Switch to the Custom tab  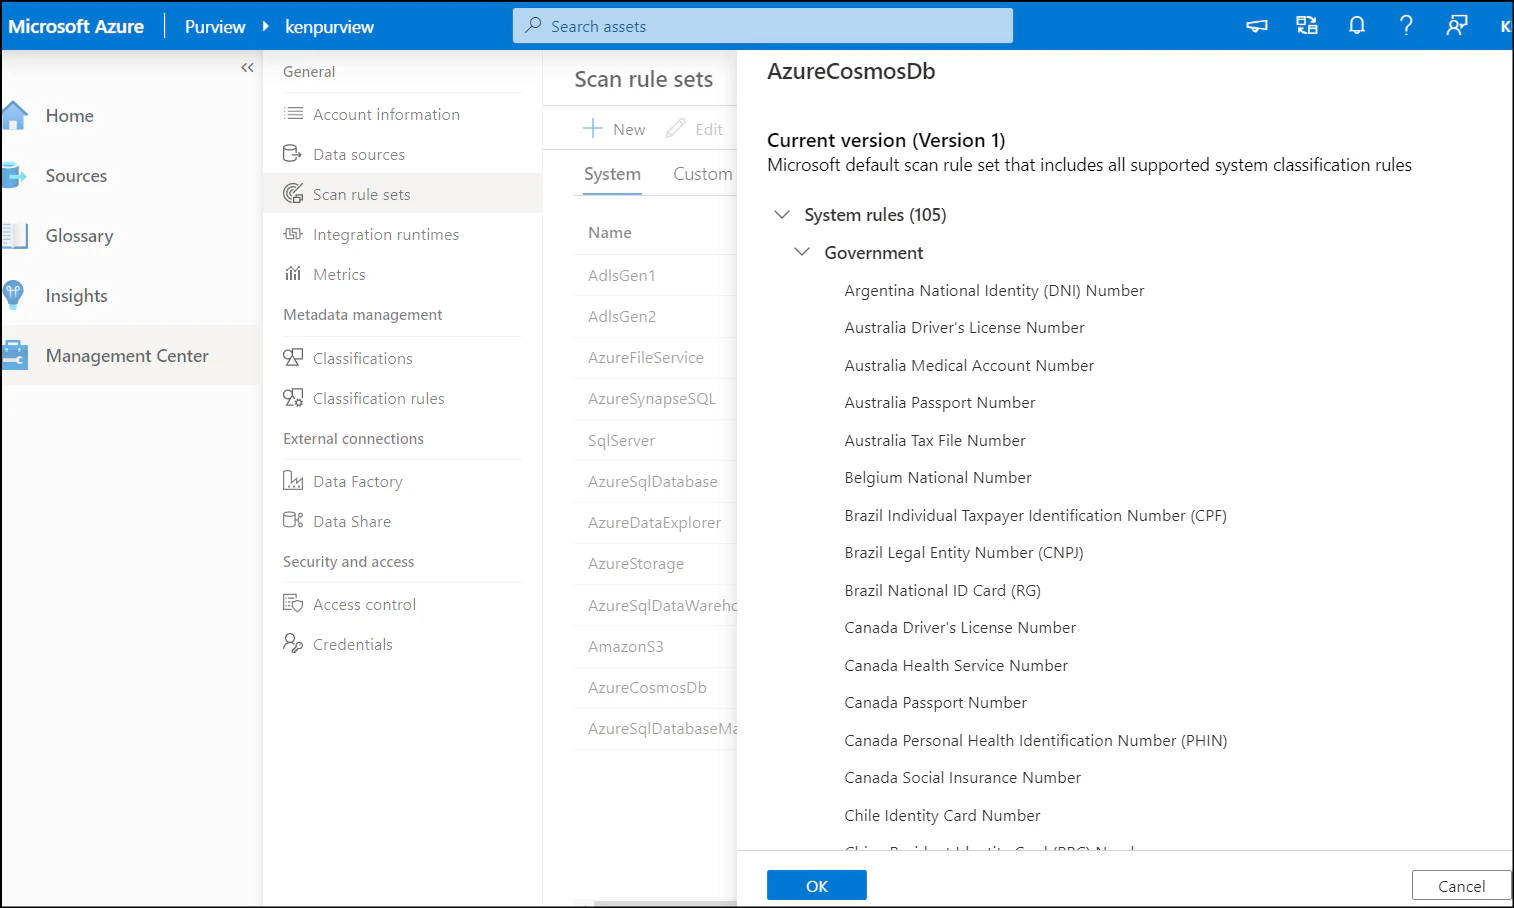pos(703,174)
